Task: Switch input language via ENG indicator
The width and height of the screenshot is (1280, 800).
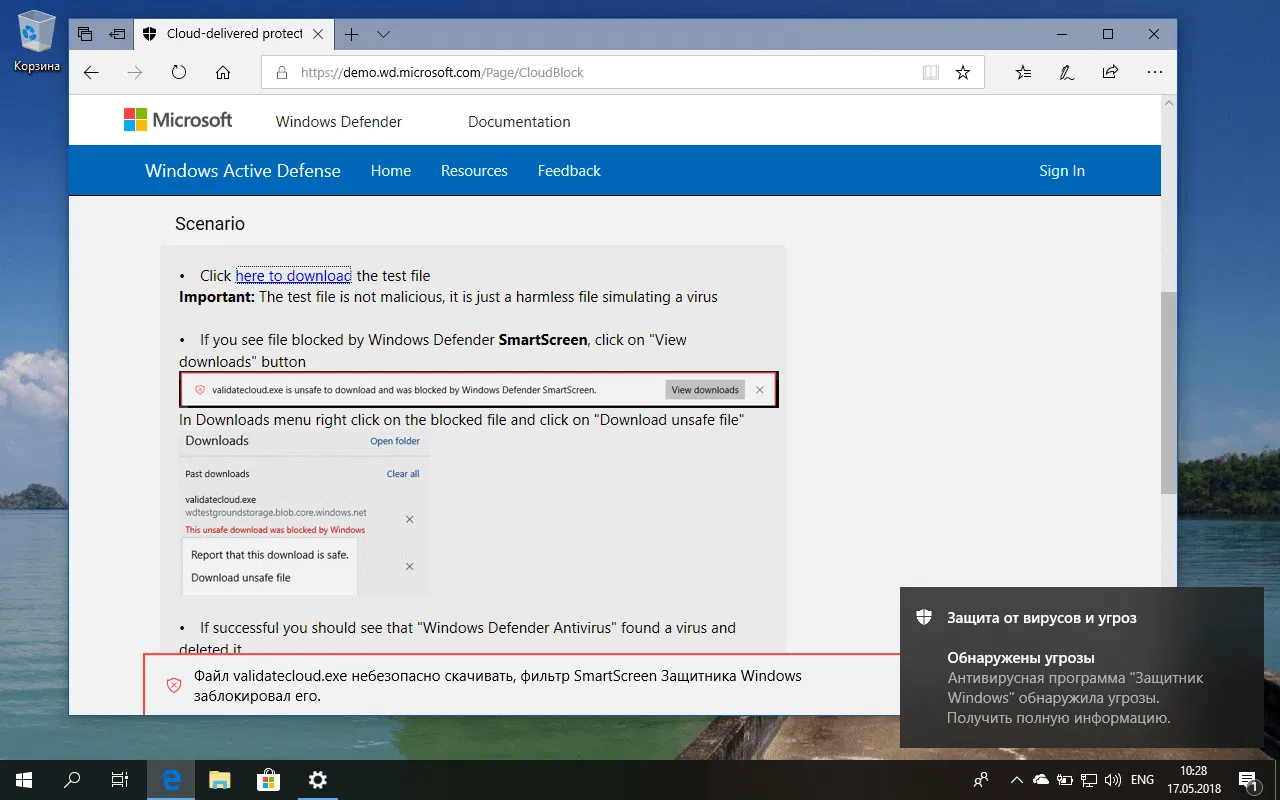Action: click(x=1142, y=779)
